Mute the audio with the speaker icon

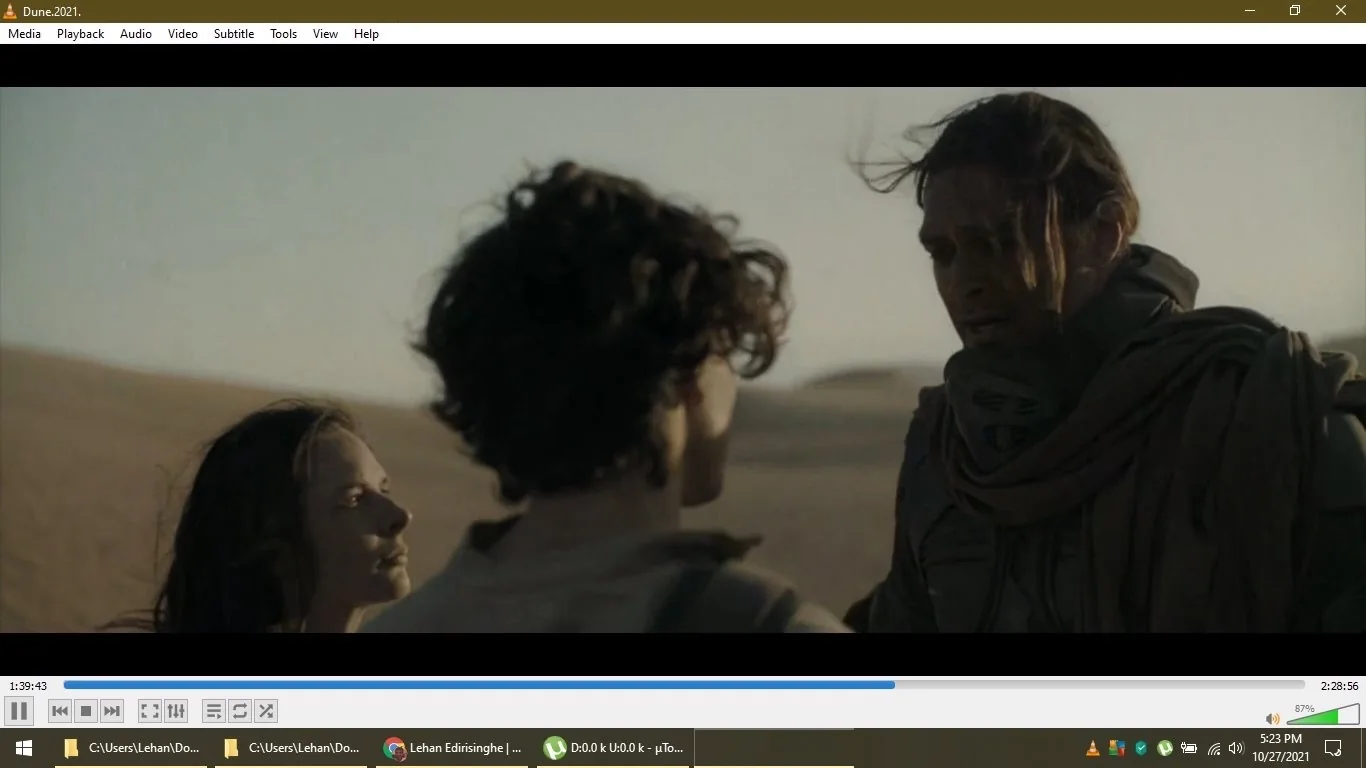tap(1273, 718)
